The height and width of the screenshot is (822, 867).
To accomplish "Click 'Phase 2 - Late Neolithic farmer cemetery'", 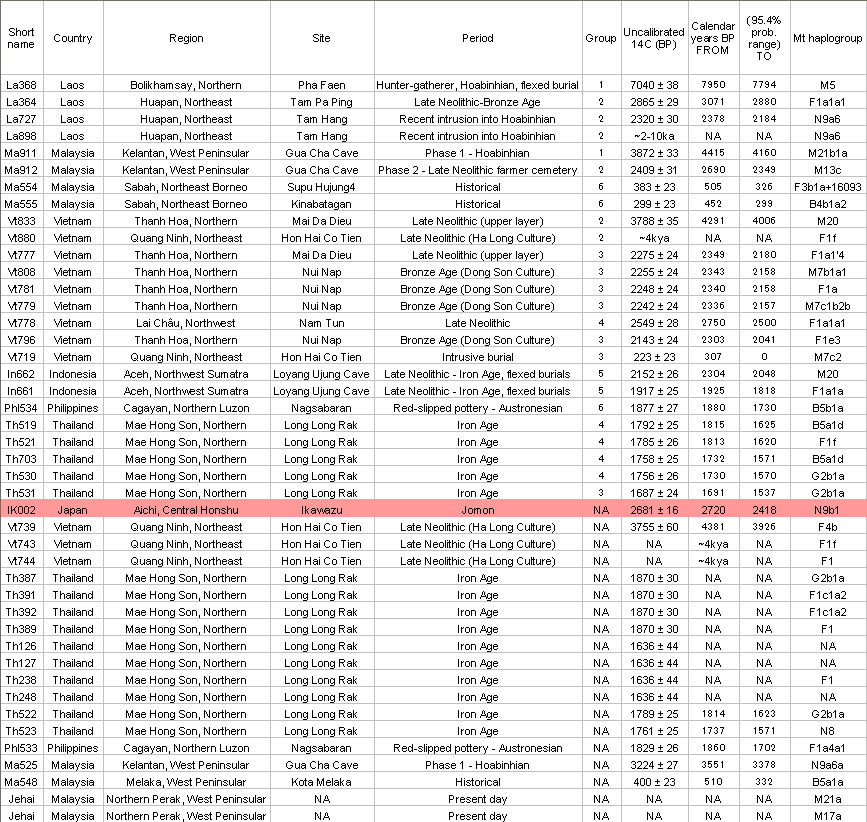I will (478, 170).
